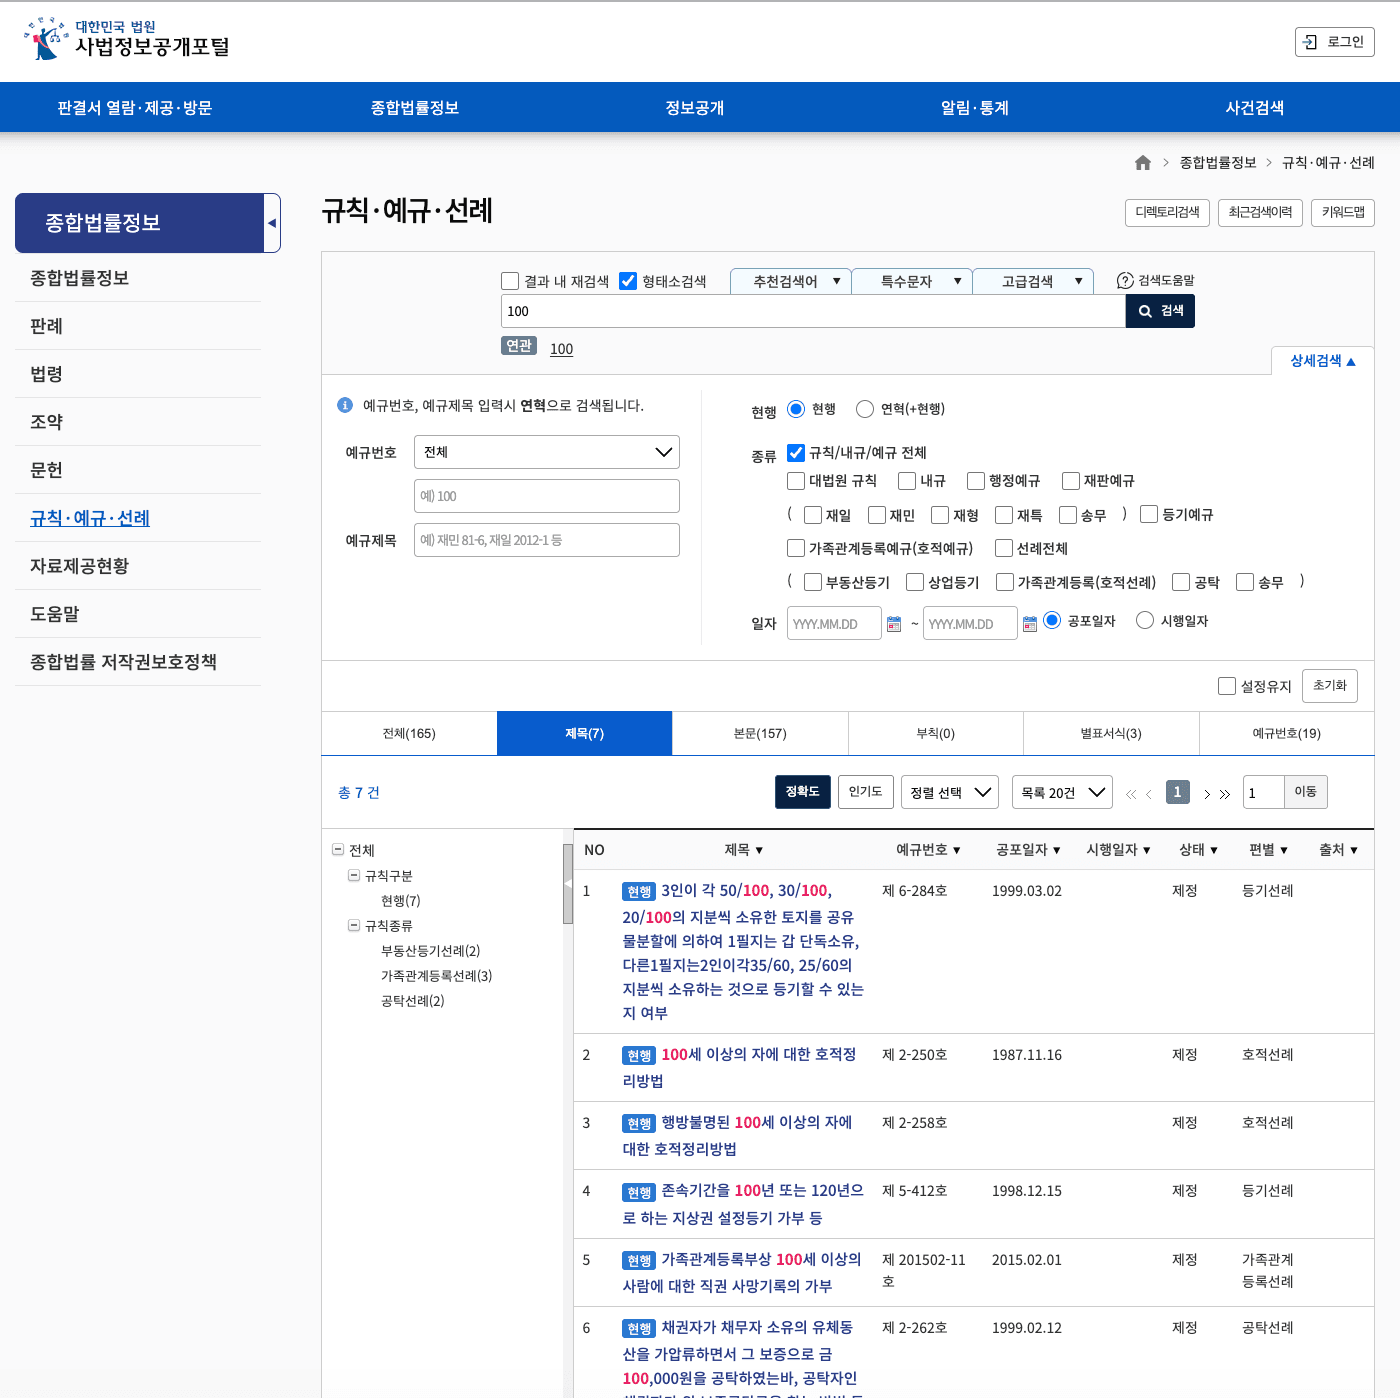Click the home icon in breadcrumb
Screen dimensions: 1400x1398
(x=1143, y=163)
